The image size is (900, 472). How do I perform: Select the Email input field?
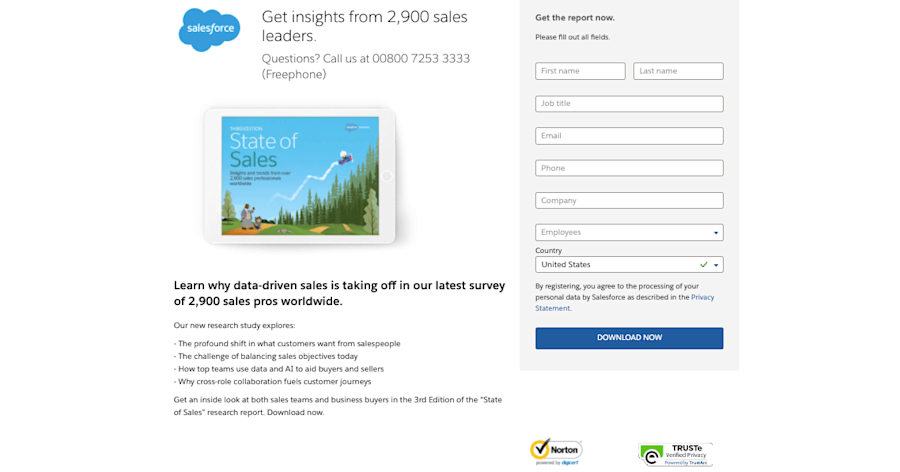point(629,136)
